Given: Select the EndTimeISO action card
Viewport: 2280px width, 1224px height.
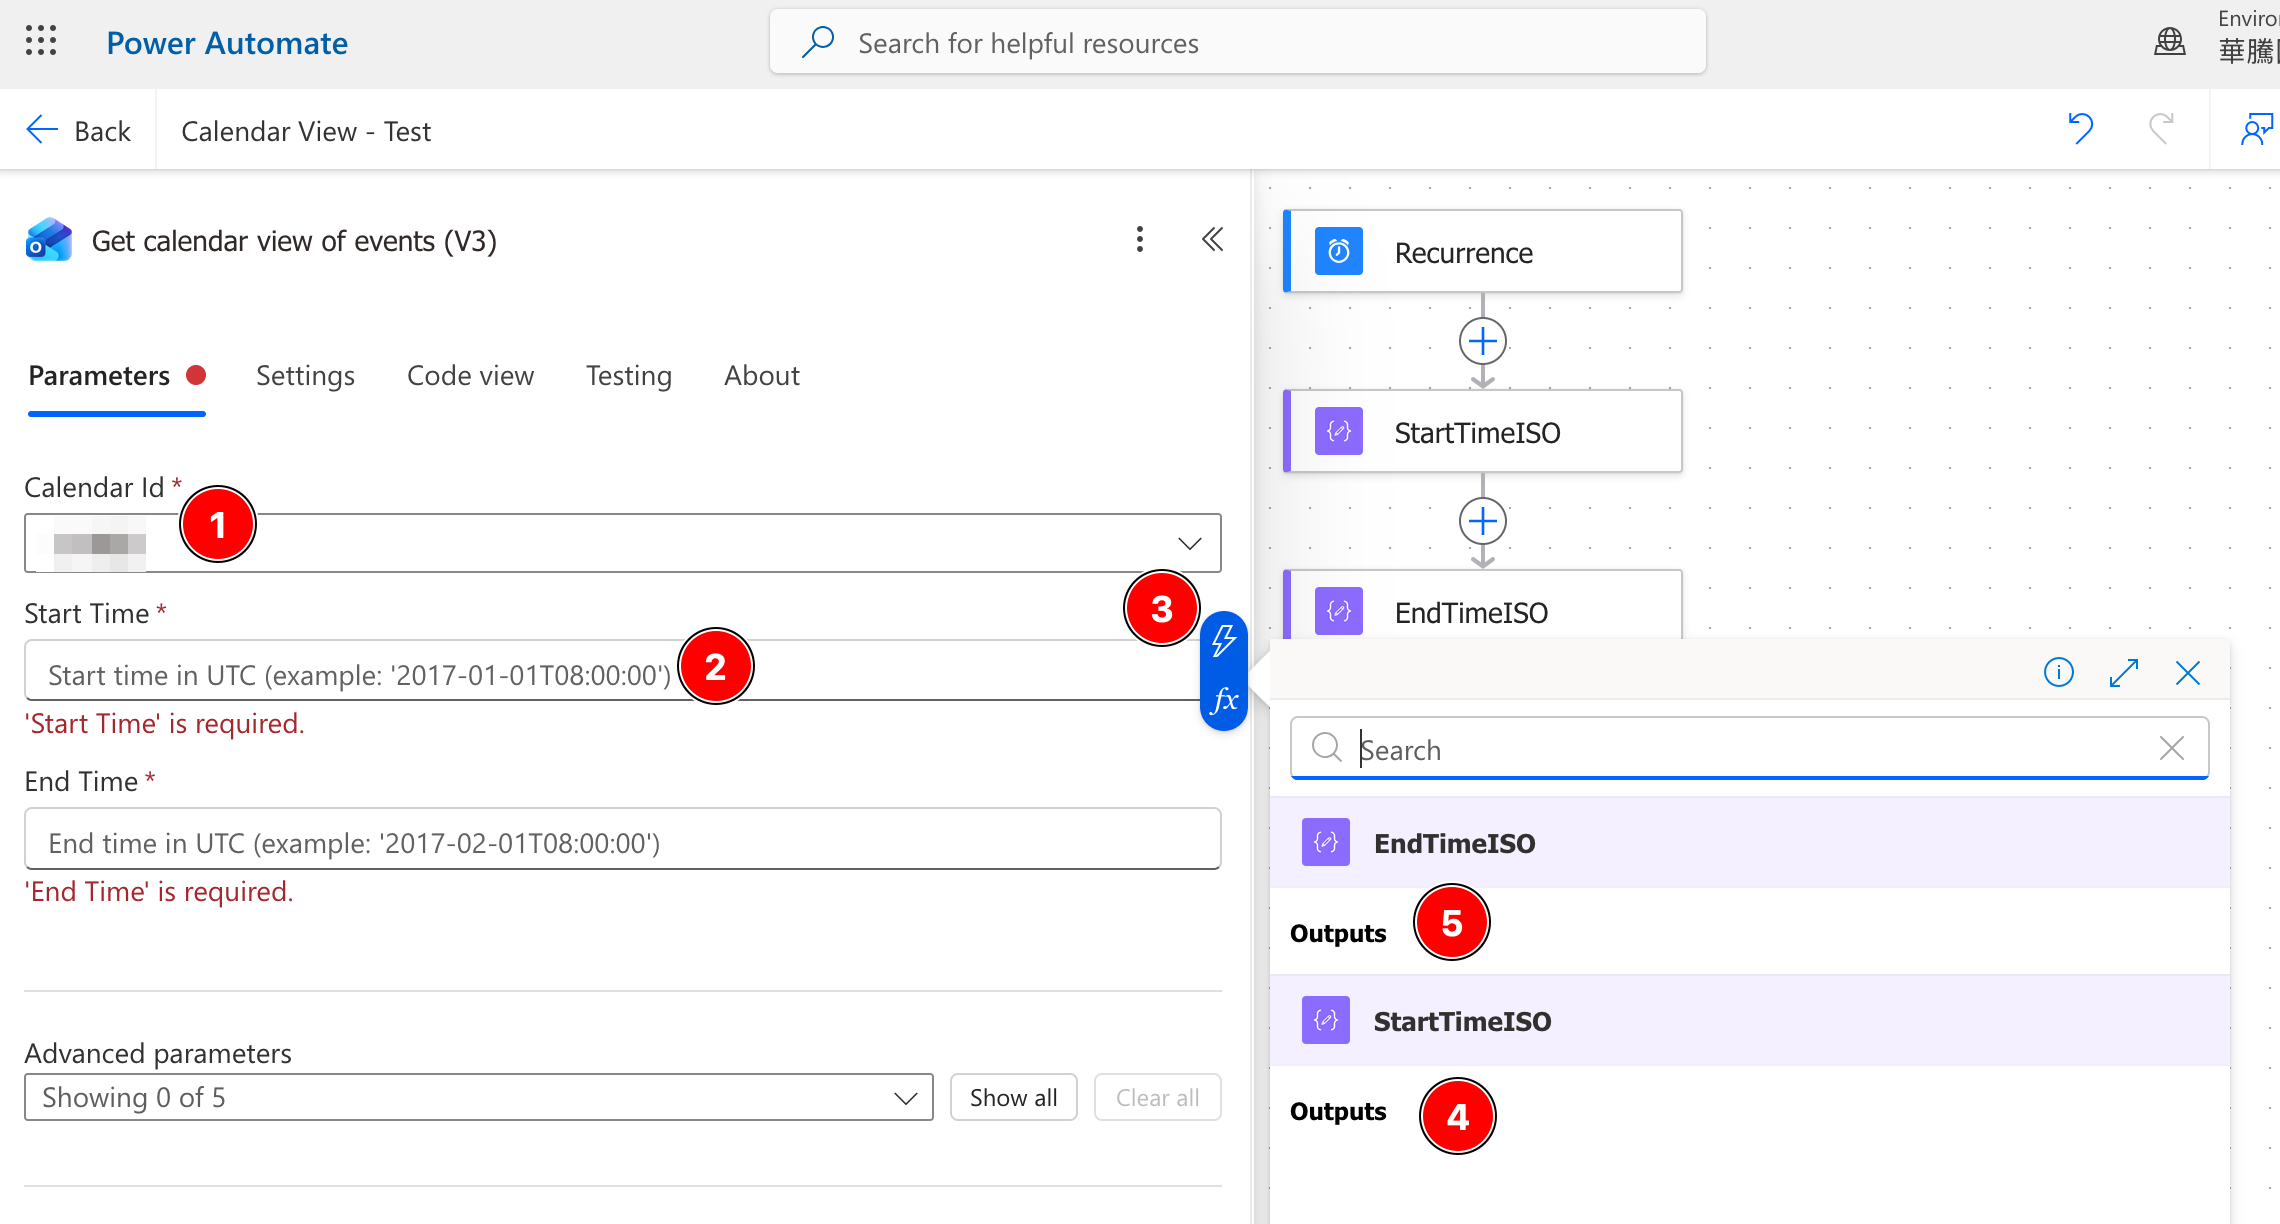Looking at the screenshot, I should pyautogui.click(x=1482, y=606).
